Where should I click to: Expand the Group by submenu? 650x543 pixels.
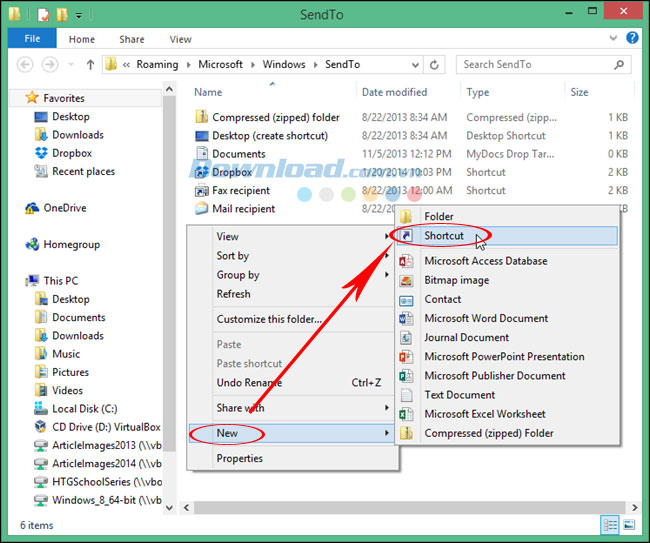point(387,274)
